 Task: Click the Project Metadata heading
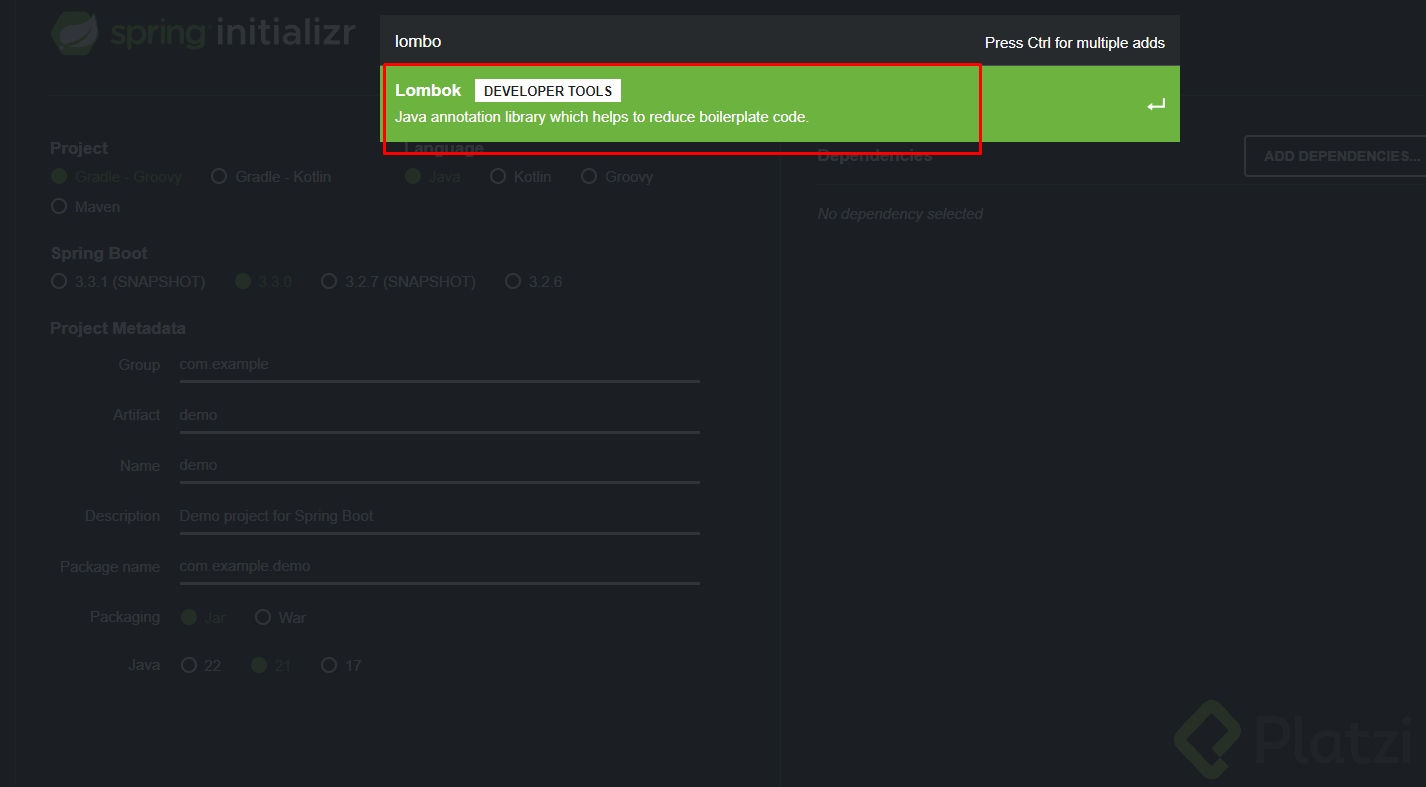[x=118, y=328]
